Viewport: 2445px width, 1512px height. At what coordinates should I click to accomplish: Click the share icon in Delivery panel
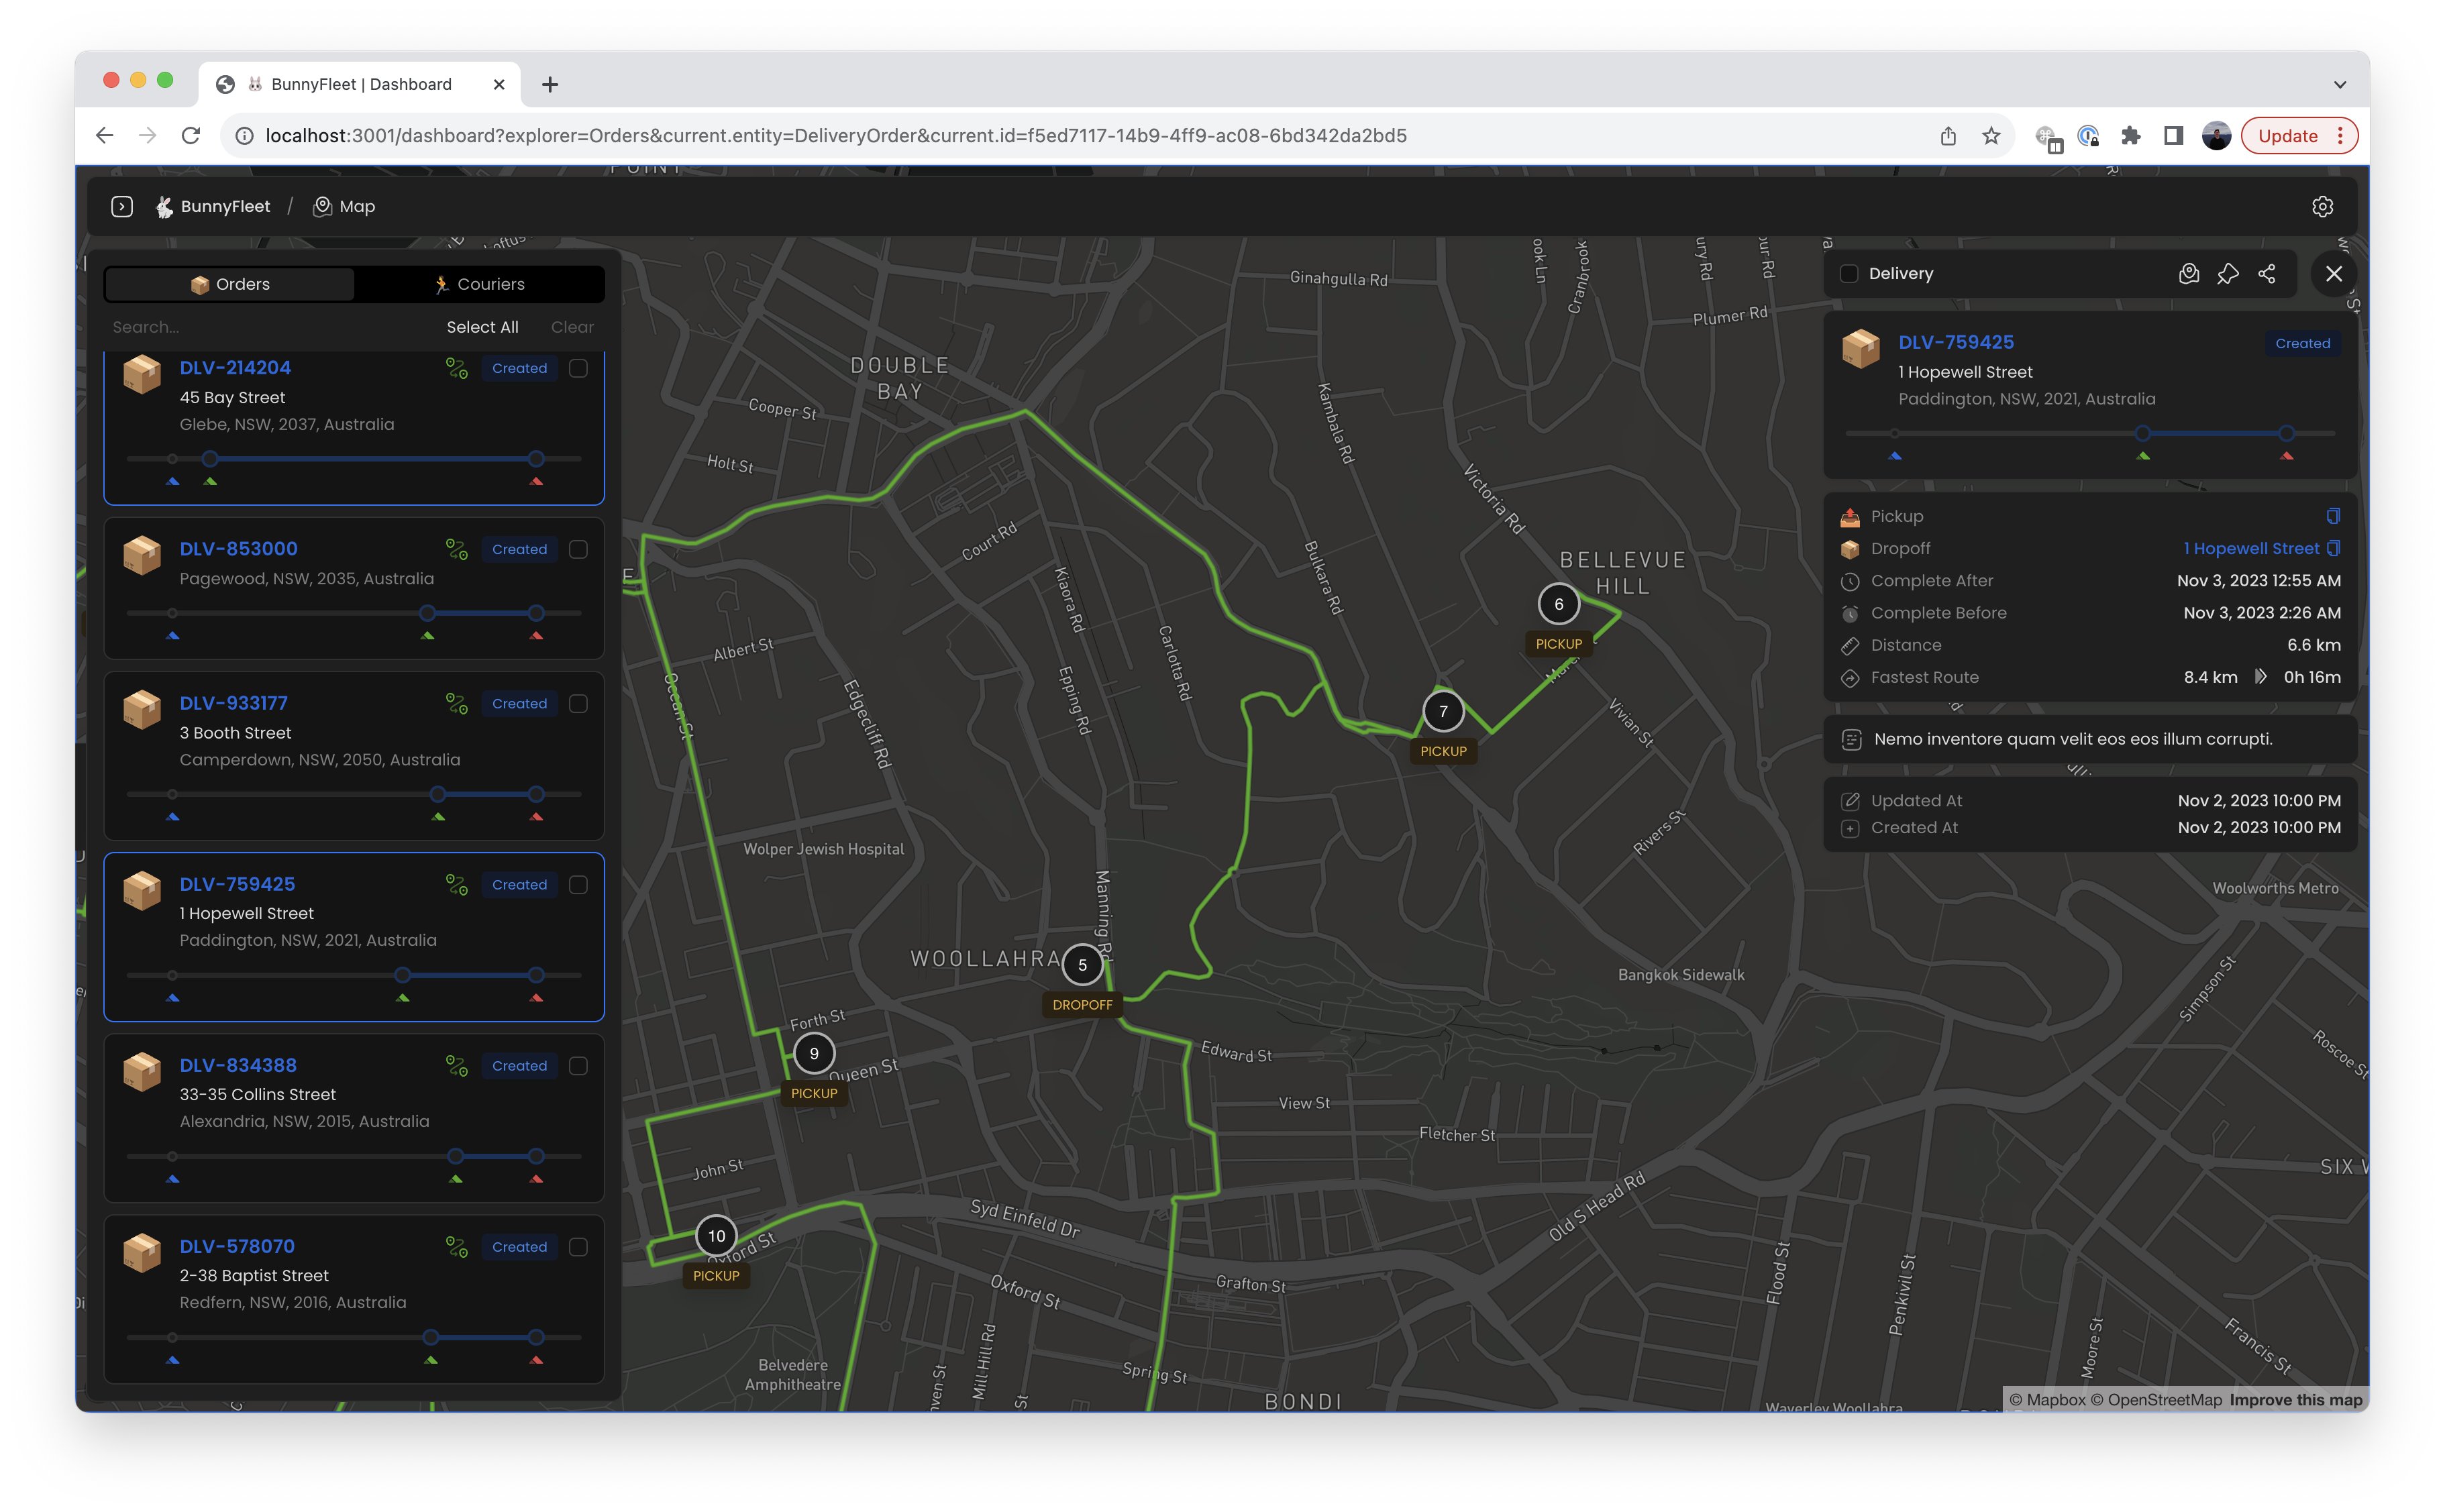[2266, 274]
